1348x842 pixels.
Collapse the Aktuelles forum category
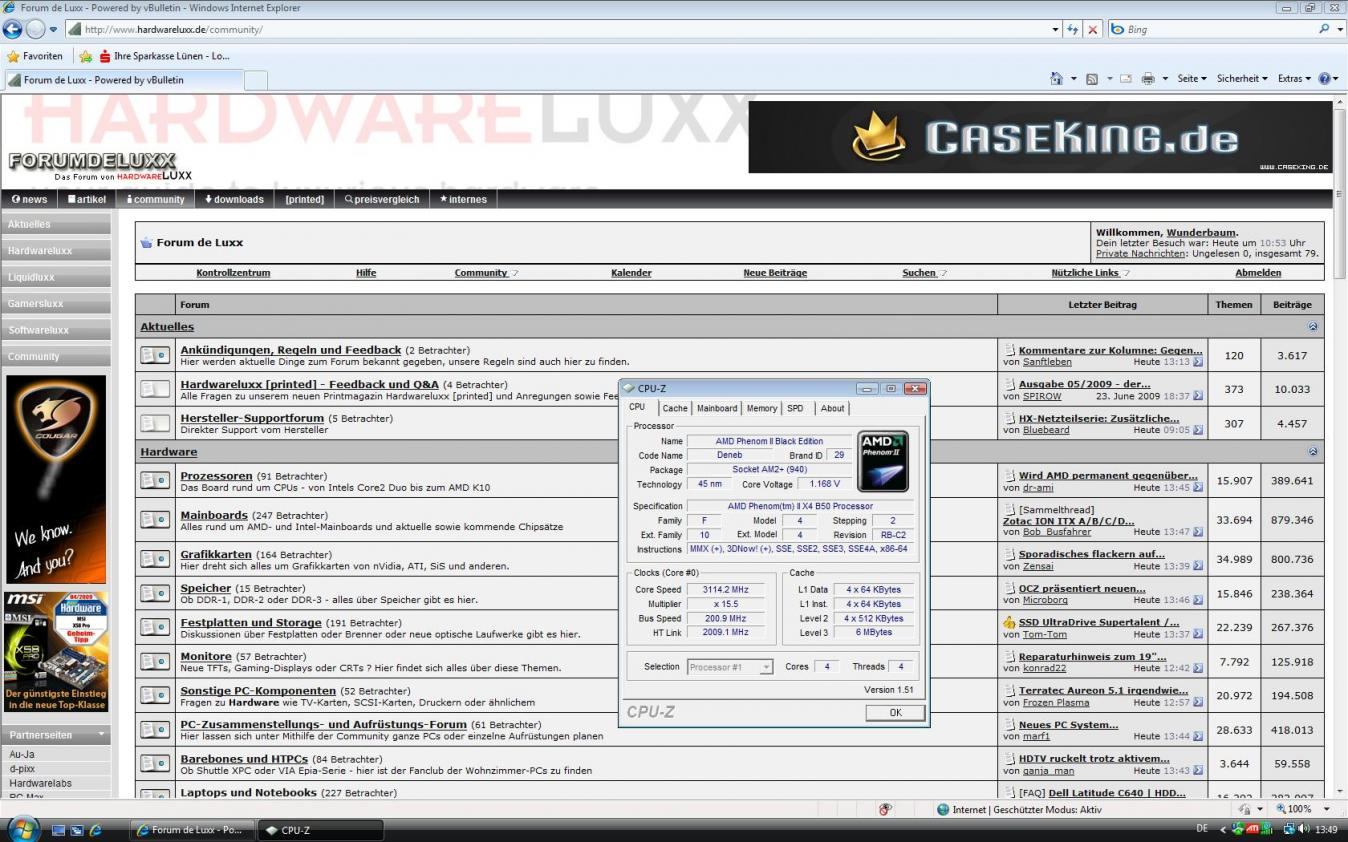pos(1313,327)
